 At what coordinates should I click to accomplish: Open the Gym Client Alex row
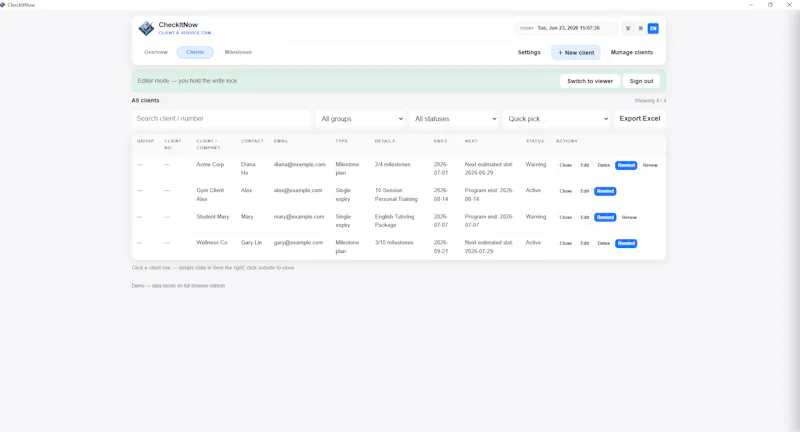398,195
